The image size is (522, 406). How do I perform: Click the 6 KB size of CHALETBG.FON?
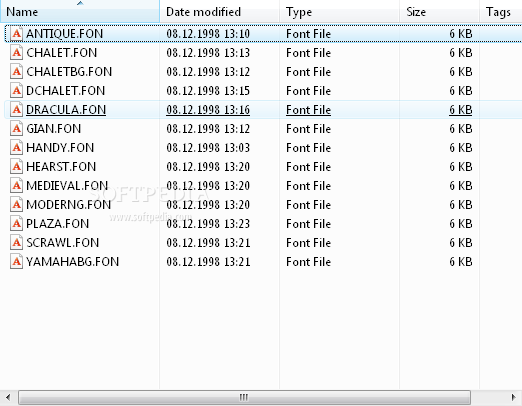[461, 72]
